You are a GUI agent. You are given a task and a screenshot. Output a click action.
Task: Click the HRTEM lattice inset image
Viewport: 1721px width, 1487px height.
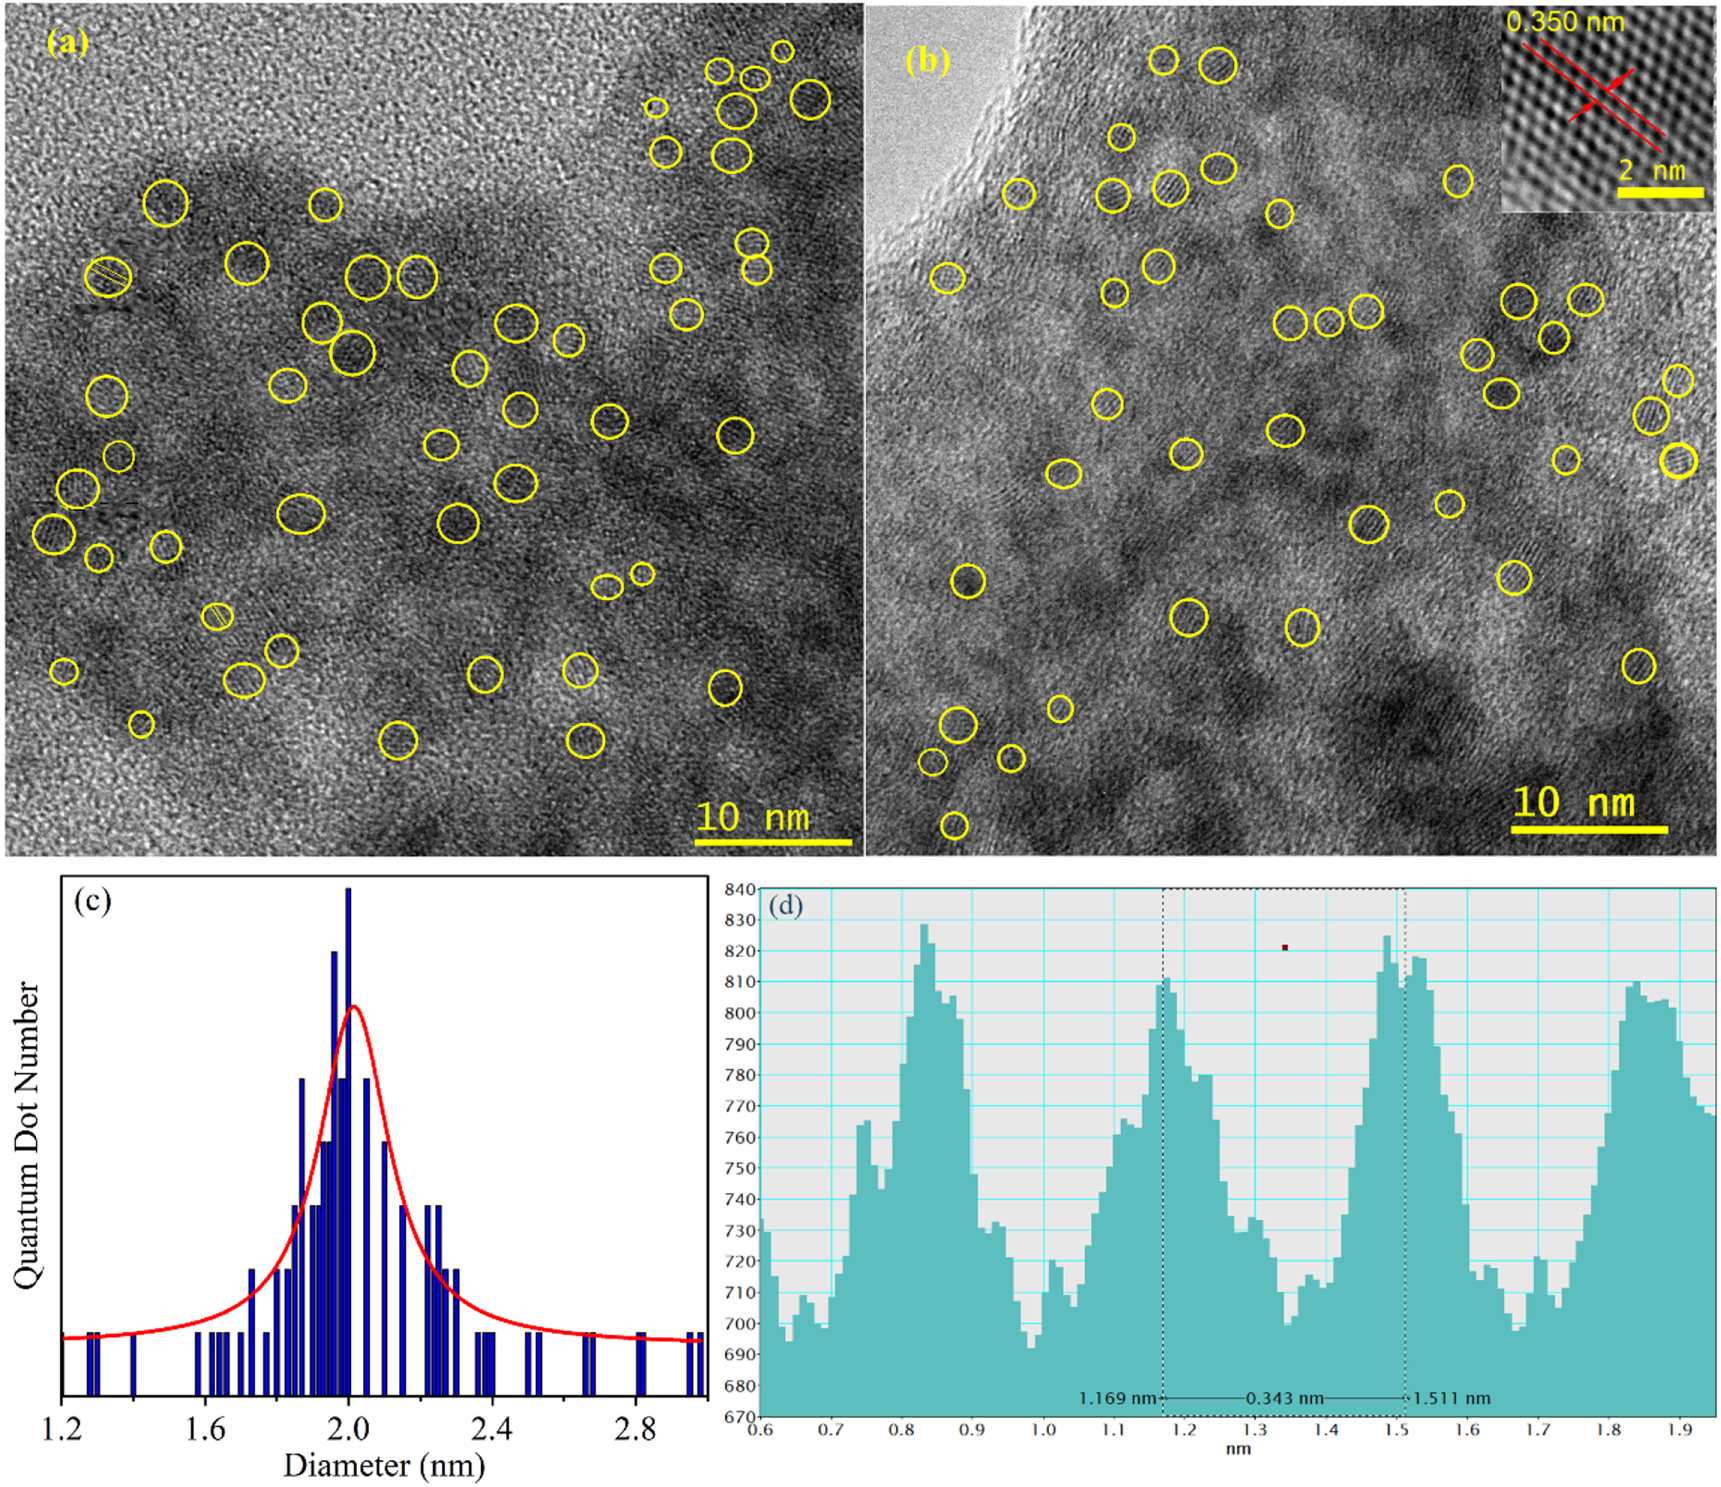(1608, 108)
